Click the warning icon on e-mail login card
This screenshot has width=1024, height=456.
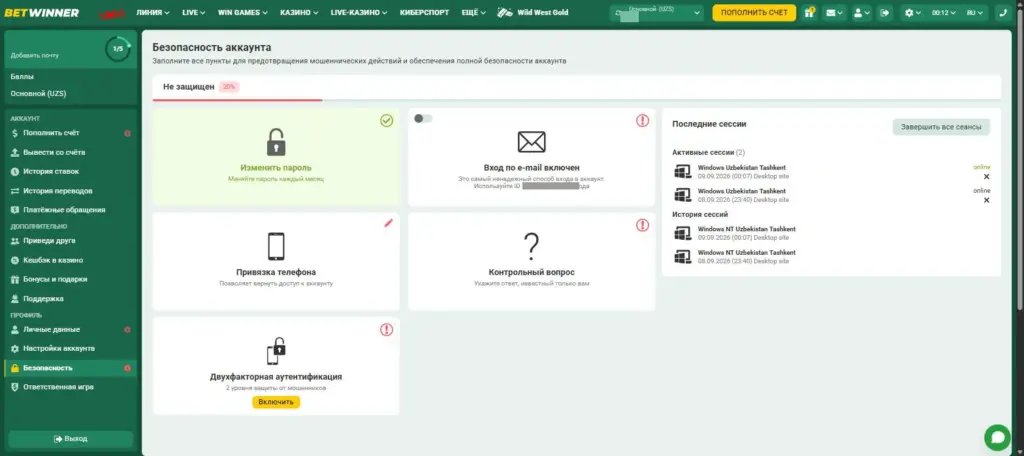click(x=643, y=120)
